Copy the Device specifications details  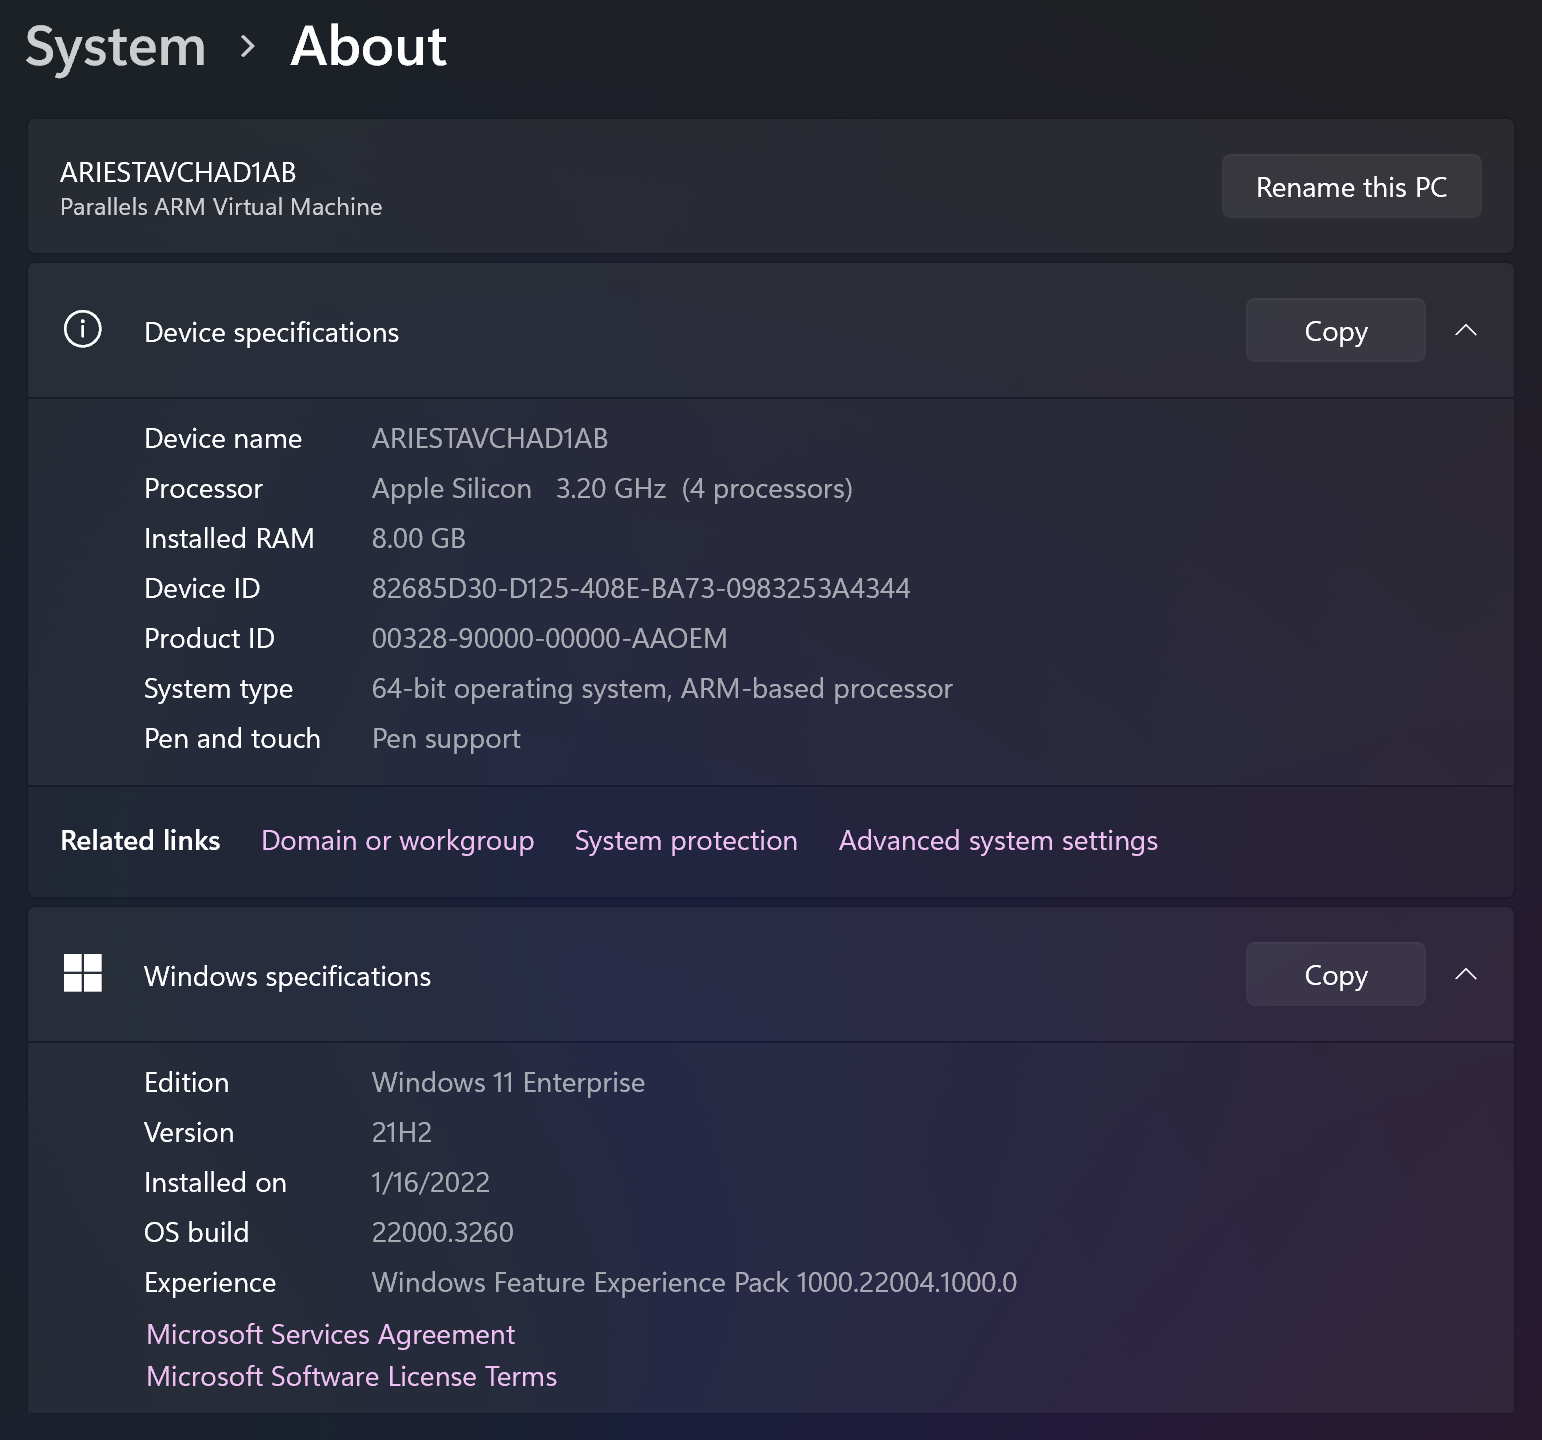point(1335,330)
